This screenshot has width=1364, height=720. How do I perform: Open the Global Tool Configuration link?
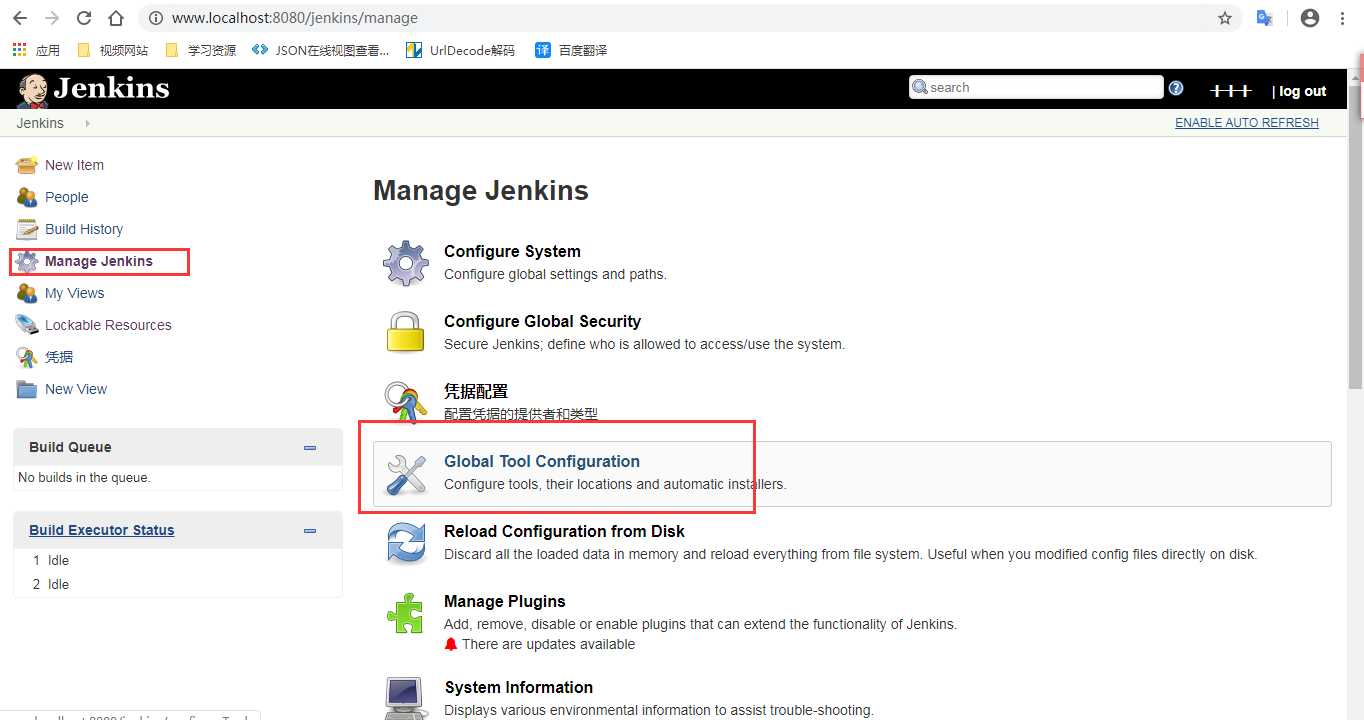coord(542,461)
